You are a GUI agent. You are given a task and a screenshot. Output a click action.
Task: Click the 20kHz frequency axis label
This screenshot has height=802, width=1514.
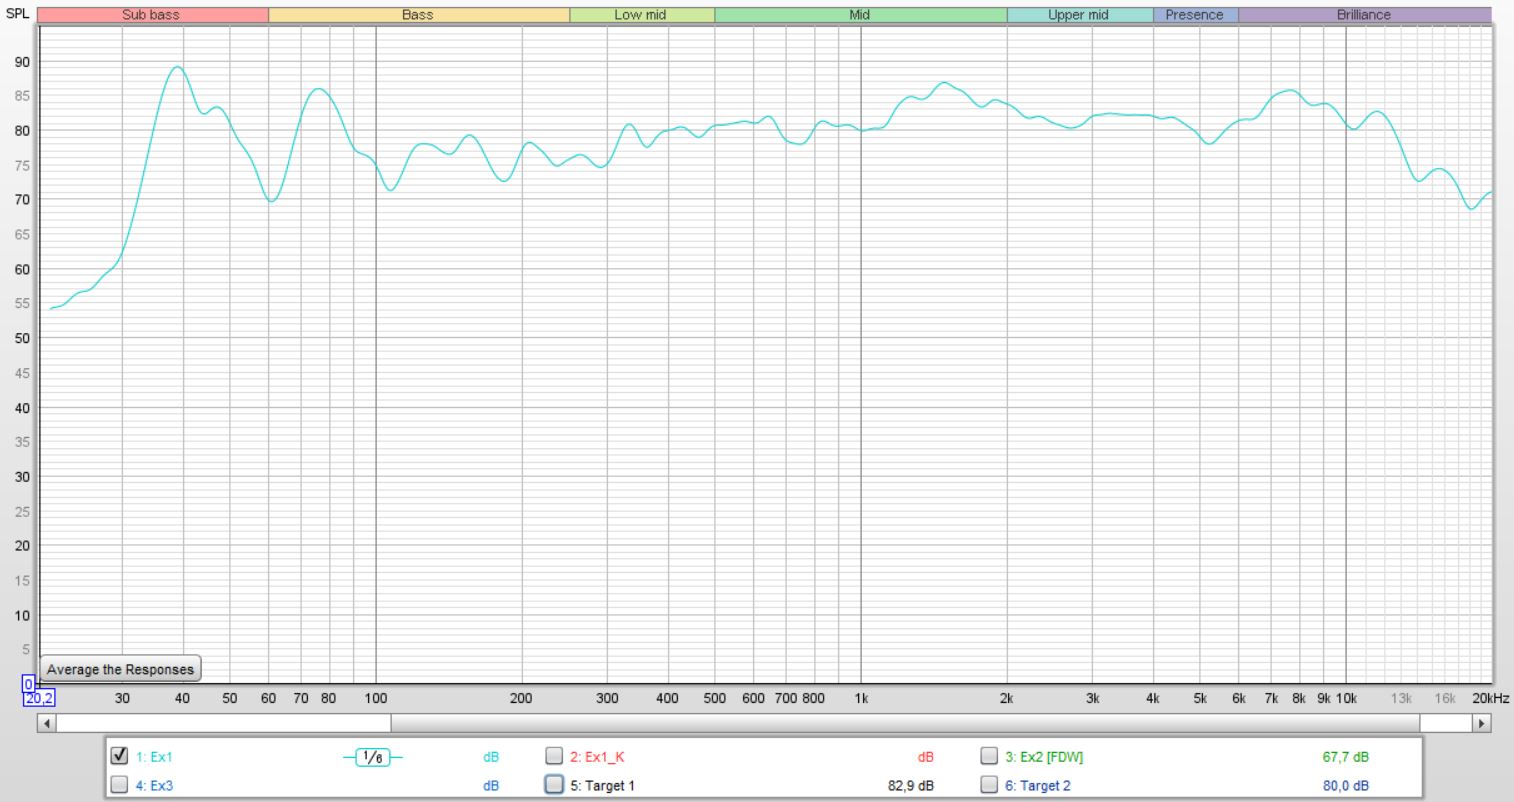tap(1490, 698)
